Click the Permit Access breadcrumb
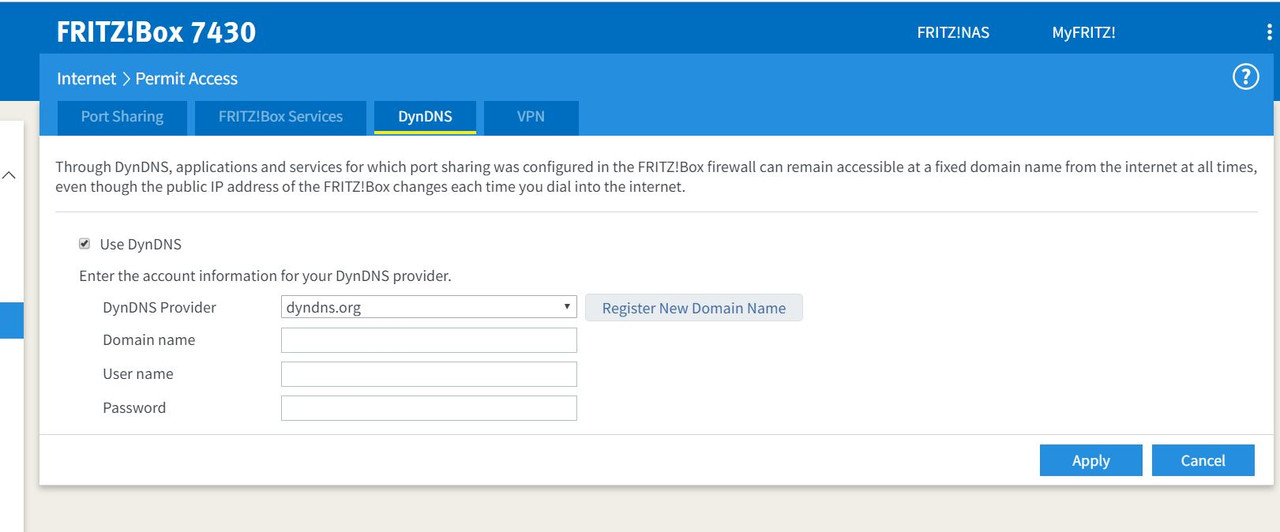The height and width of the screenshot is (532, 1280). (x=187, y=78)
